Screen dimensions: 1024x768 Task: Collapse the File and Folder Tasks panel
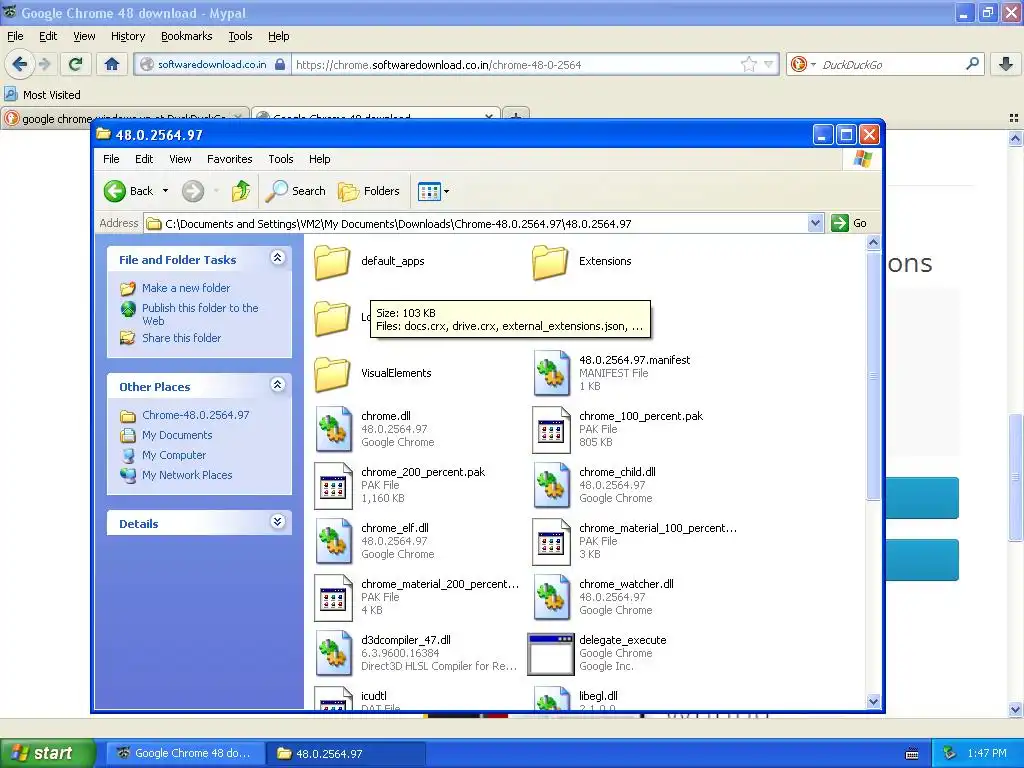click(x=278, y=257)
